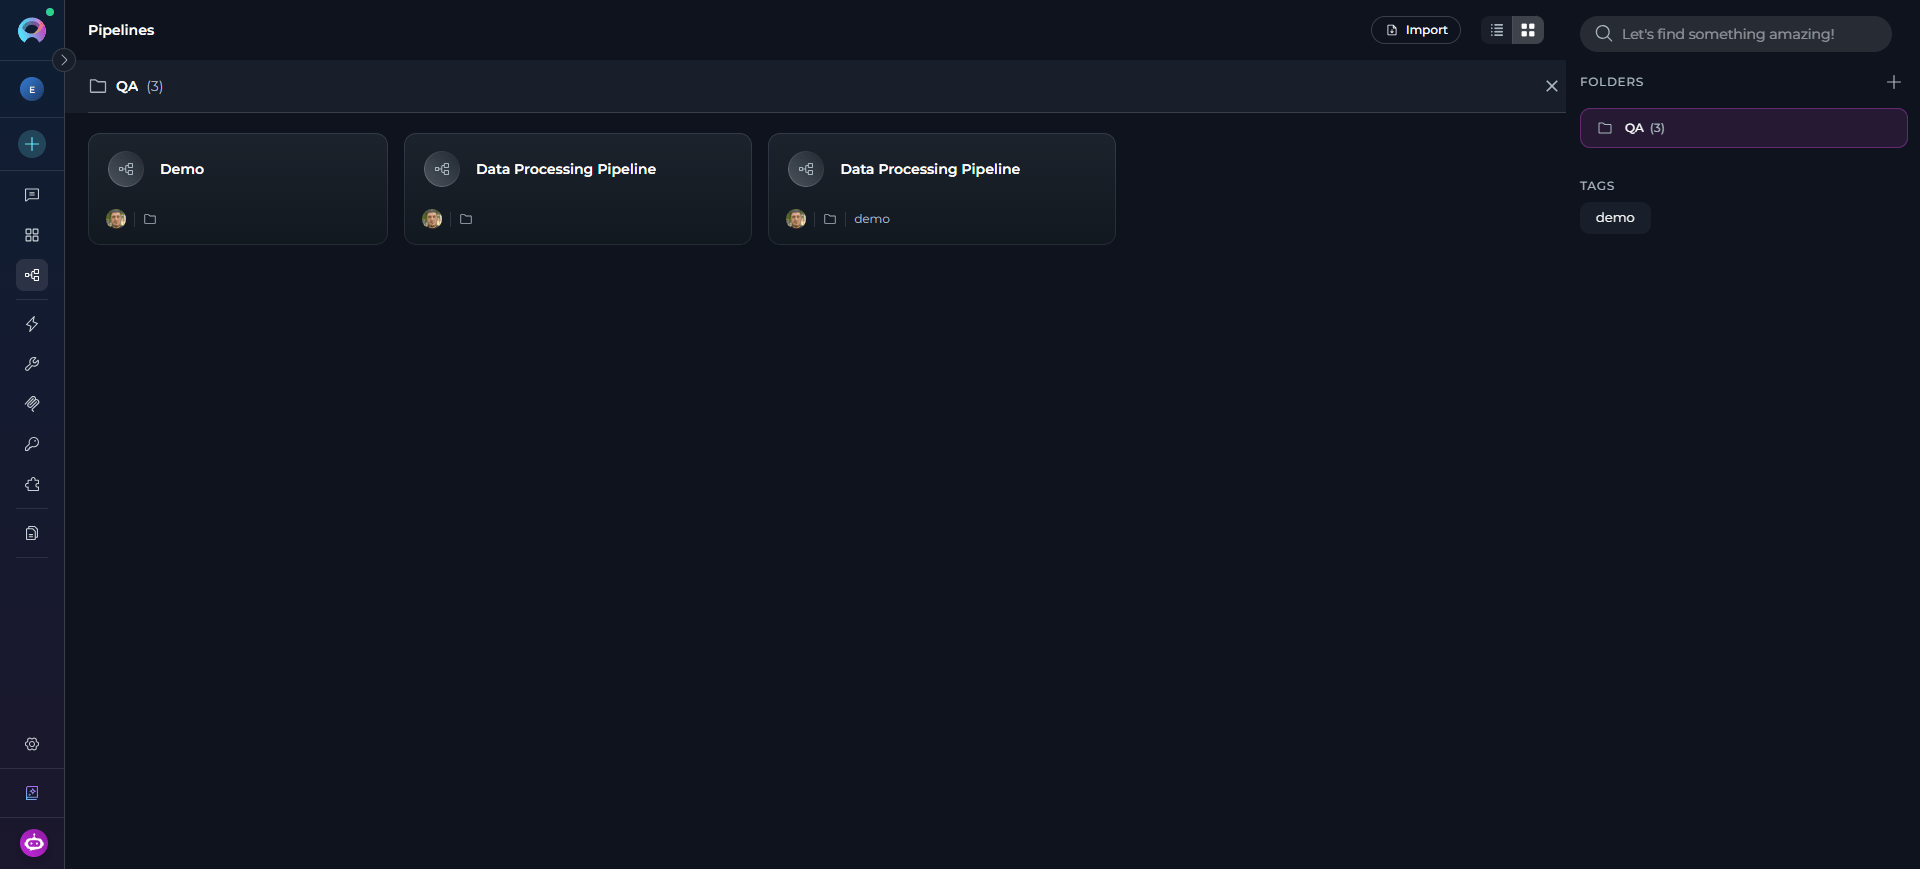Close the QA folder filter bar
This screenshot has width=1920, height=869.
point(1552,86)
